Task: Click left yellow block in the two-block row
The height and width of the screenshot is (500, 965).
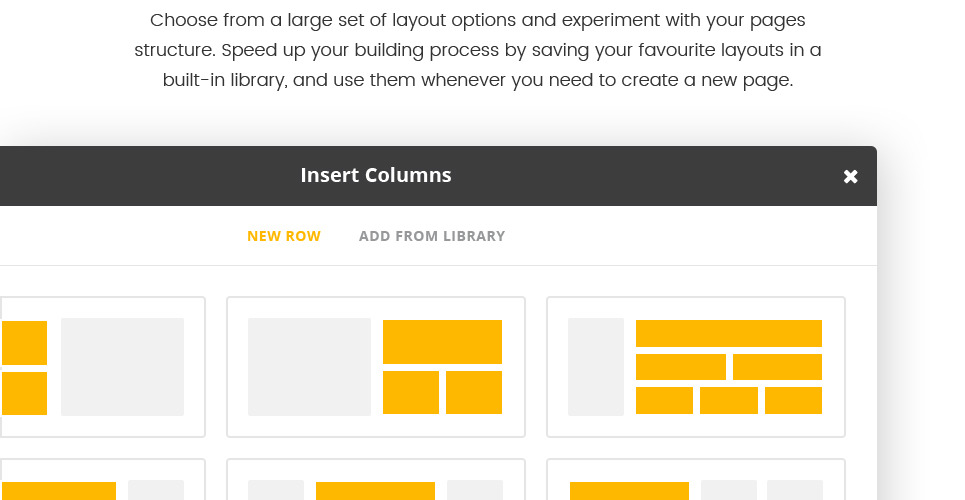Action: coord(680,367)
